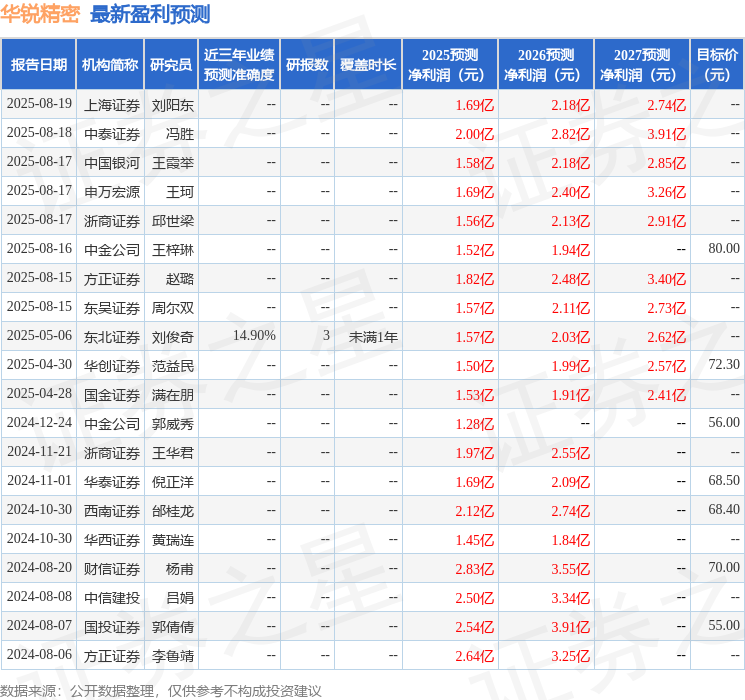Select the 2026预测净利润 column header
Viewport: 745px width, 700px height.
546,65
